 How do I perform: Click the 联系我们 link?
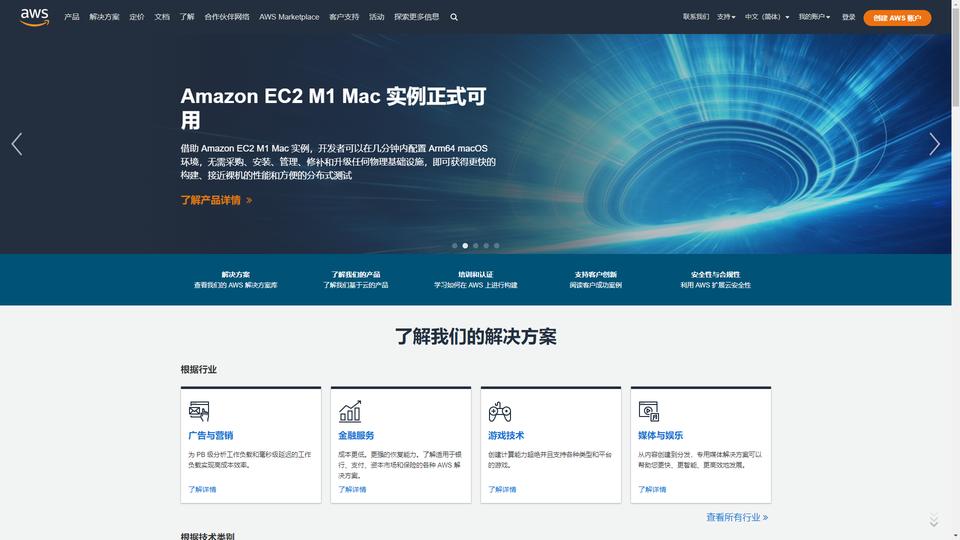(x=696, y=17)
